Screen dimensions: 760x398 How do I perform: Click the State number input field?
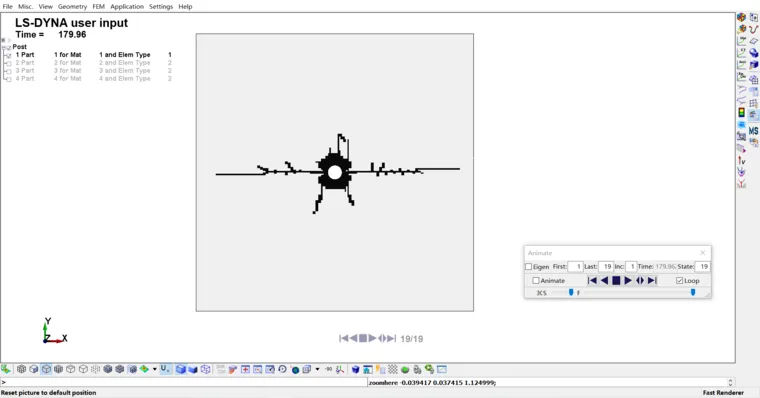[x=702, y=267]
